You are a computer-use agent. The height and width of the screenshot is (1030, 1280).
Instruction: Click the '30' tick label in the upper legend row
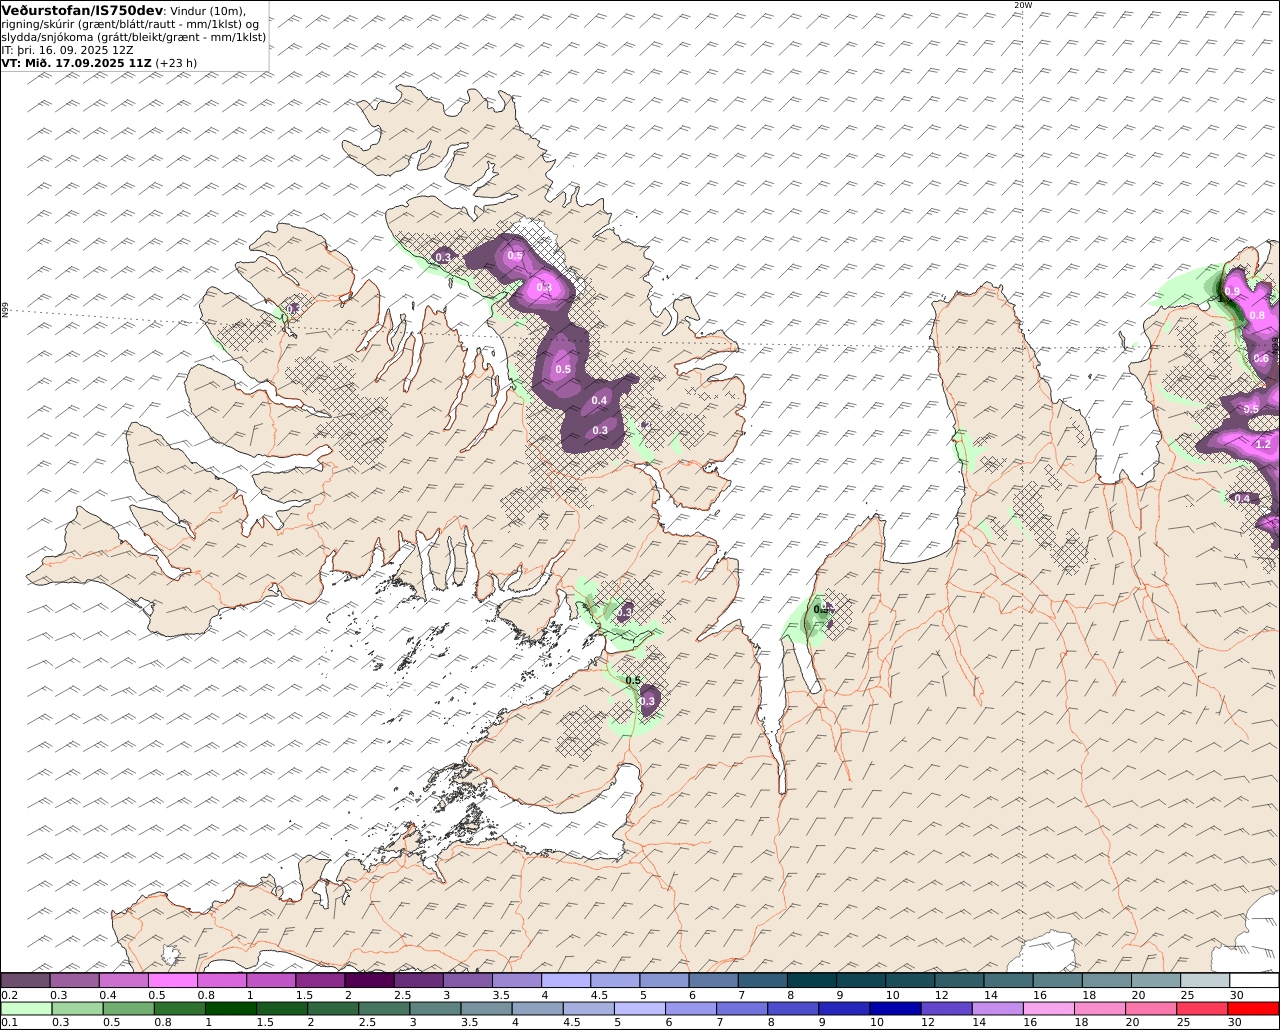tap(1236, 995)
